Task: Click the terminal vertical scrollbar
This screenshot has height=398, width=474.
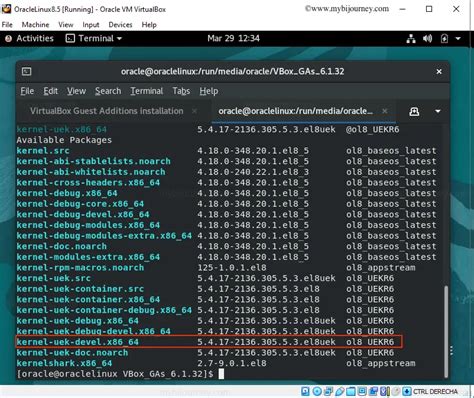Action: tap(446, 332)
